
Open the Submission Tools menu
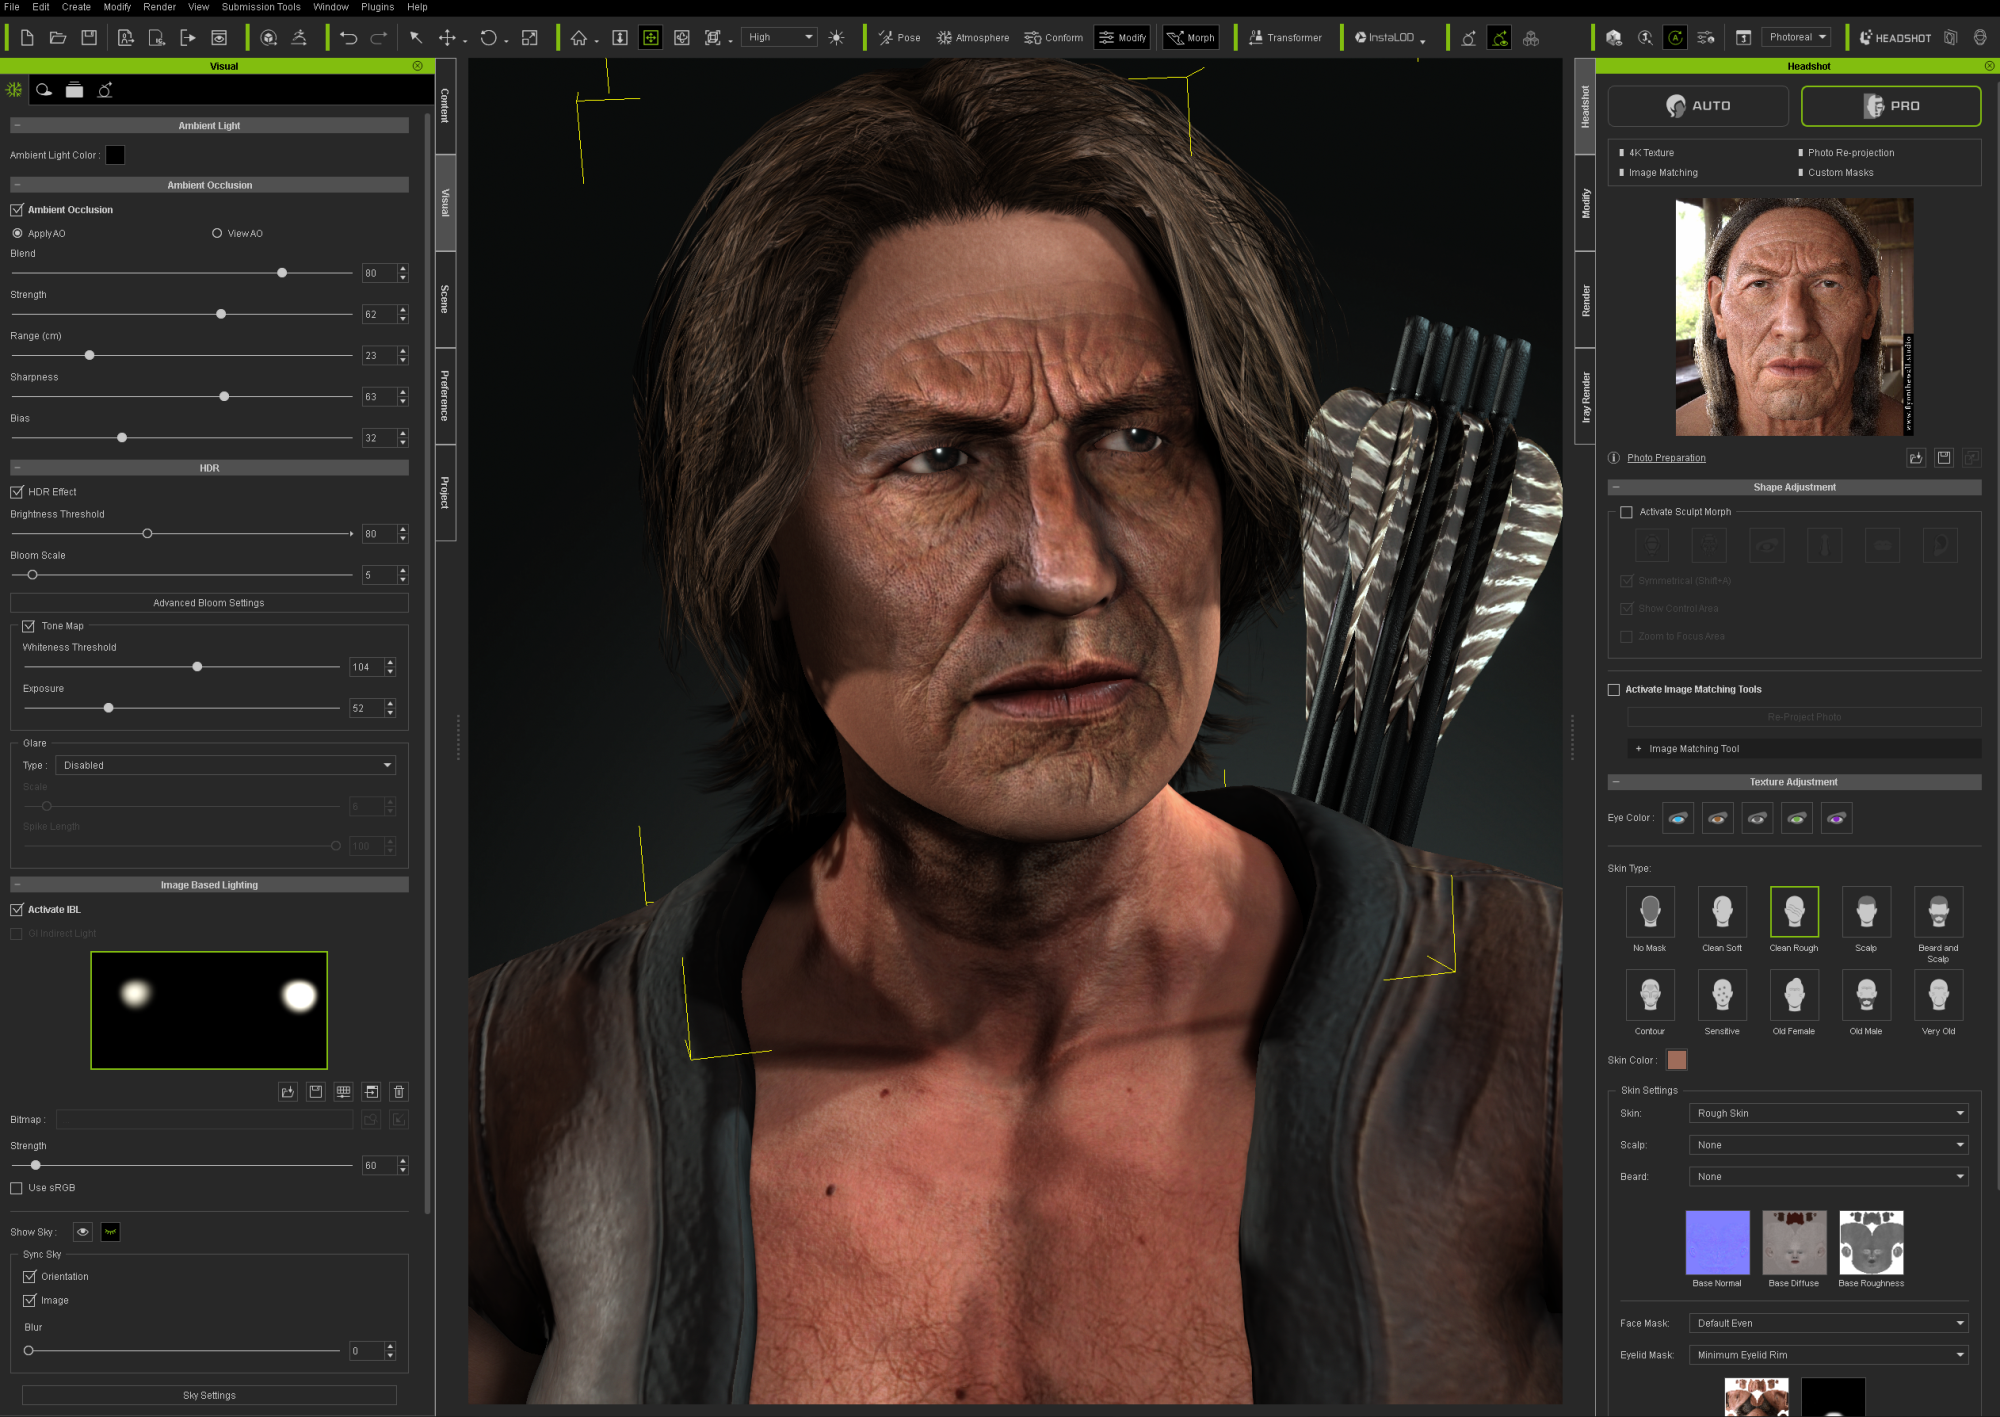pos(261,7)
